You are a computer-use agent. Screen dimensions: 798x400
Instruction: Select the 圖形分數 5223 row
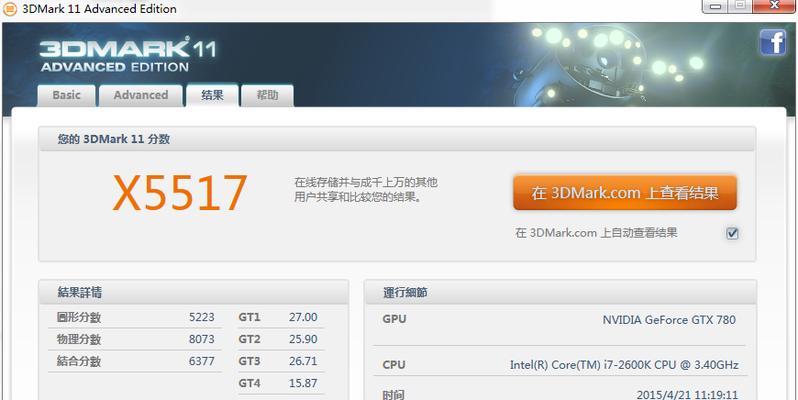point(135,318)
